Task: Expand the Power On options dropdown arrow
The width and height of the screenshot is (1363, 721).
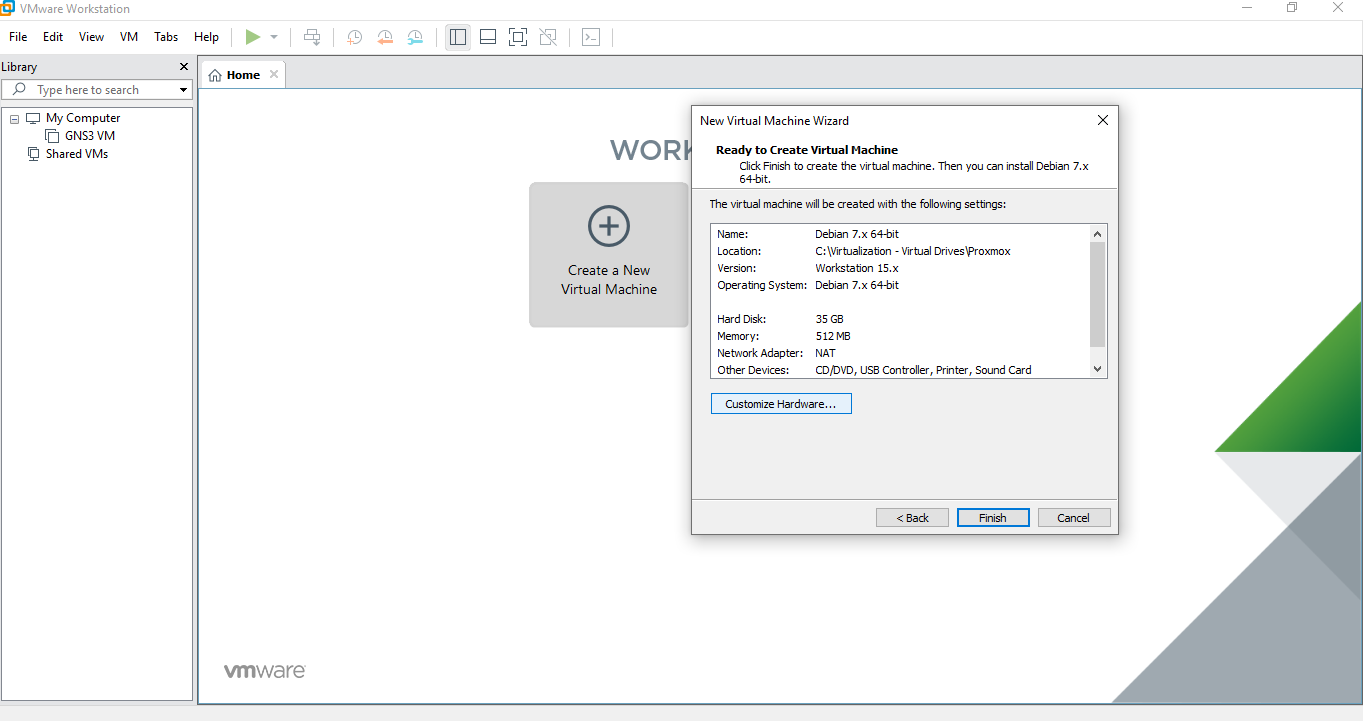Action: pos(272,36)
